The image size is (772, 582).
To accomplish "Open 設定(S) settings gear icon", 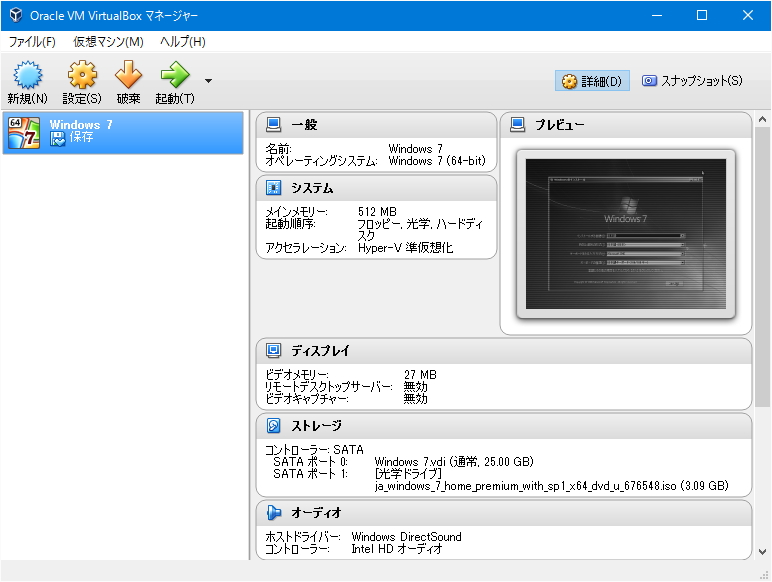I will [82, 75].
